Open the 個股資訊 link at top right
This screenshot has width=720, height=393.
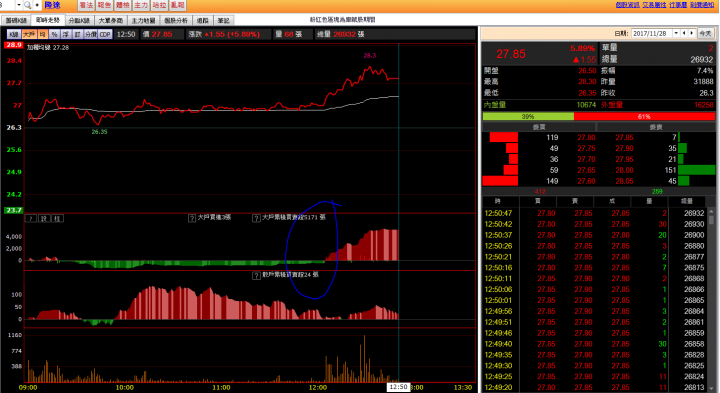627,5
